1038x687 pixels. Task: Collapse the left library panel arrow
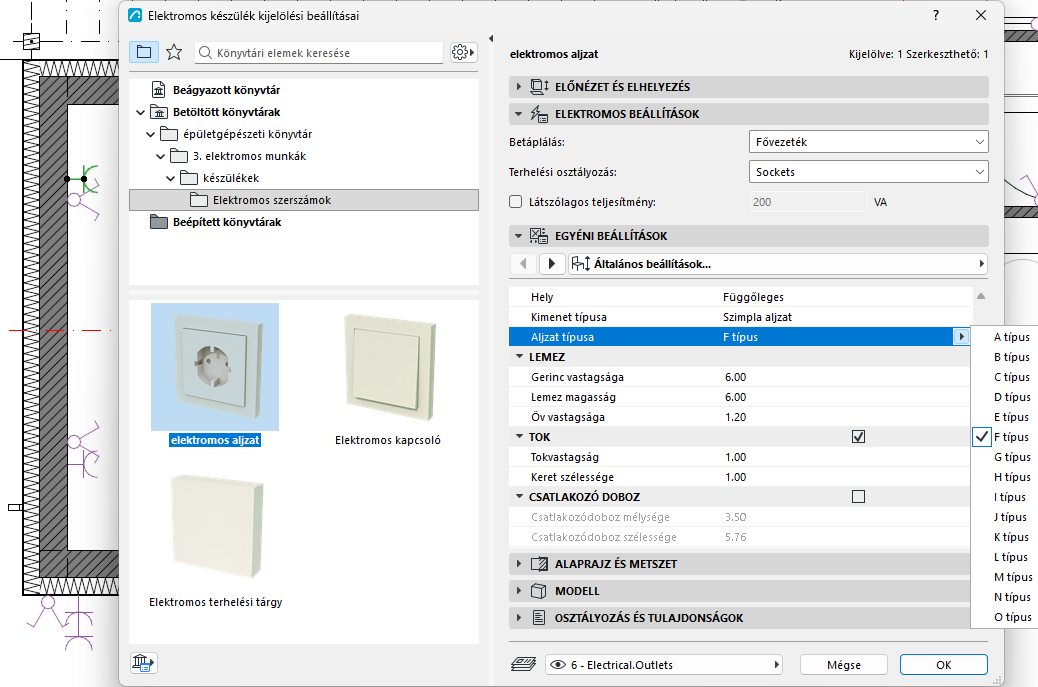[x=491, y=38]
